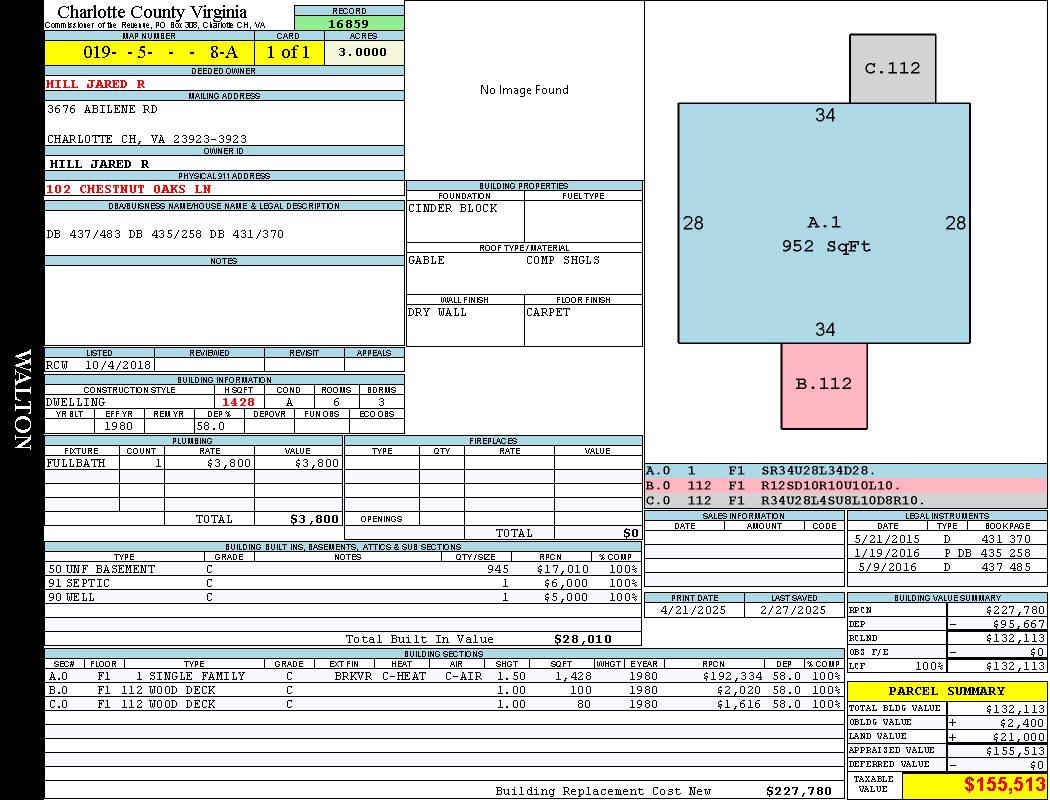Select mailing address line 3676 ABILENE RD
Screen dimensions: 1050x800
click(102, 108)
